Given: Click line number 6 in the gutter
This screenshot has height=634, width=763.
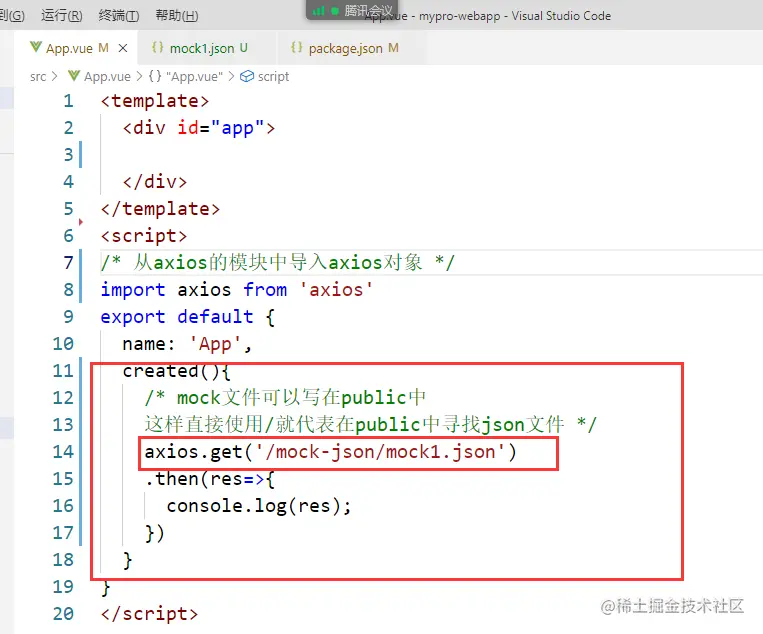Looking at the screenshot, I should pos(68,235).
